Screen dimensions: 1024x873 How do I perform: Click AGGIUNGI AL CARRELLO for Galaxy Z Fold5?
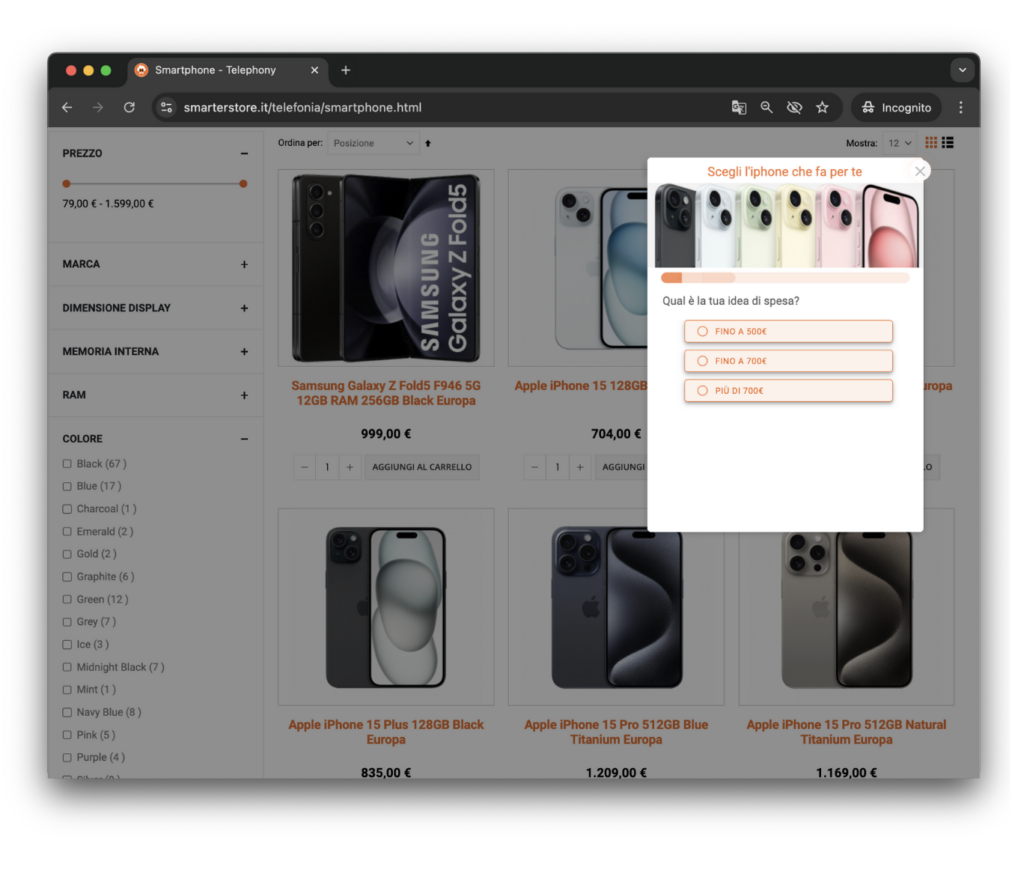point(421,466)
